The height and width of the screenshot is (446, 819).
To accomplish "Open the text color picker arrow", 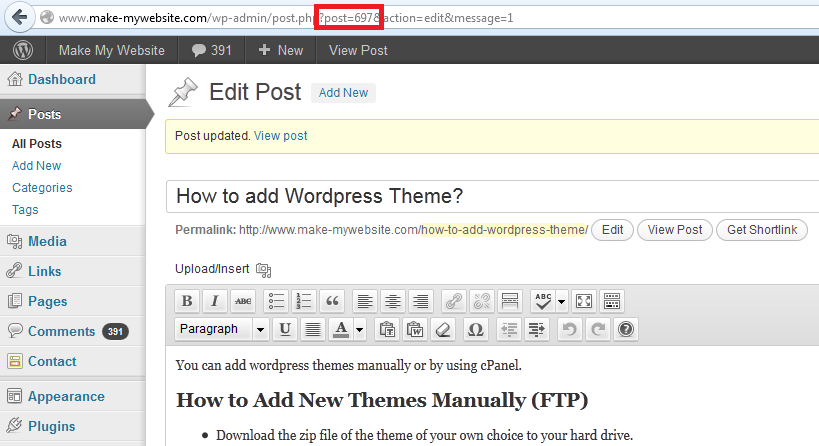I will coord(360,329).
